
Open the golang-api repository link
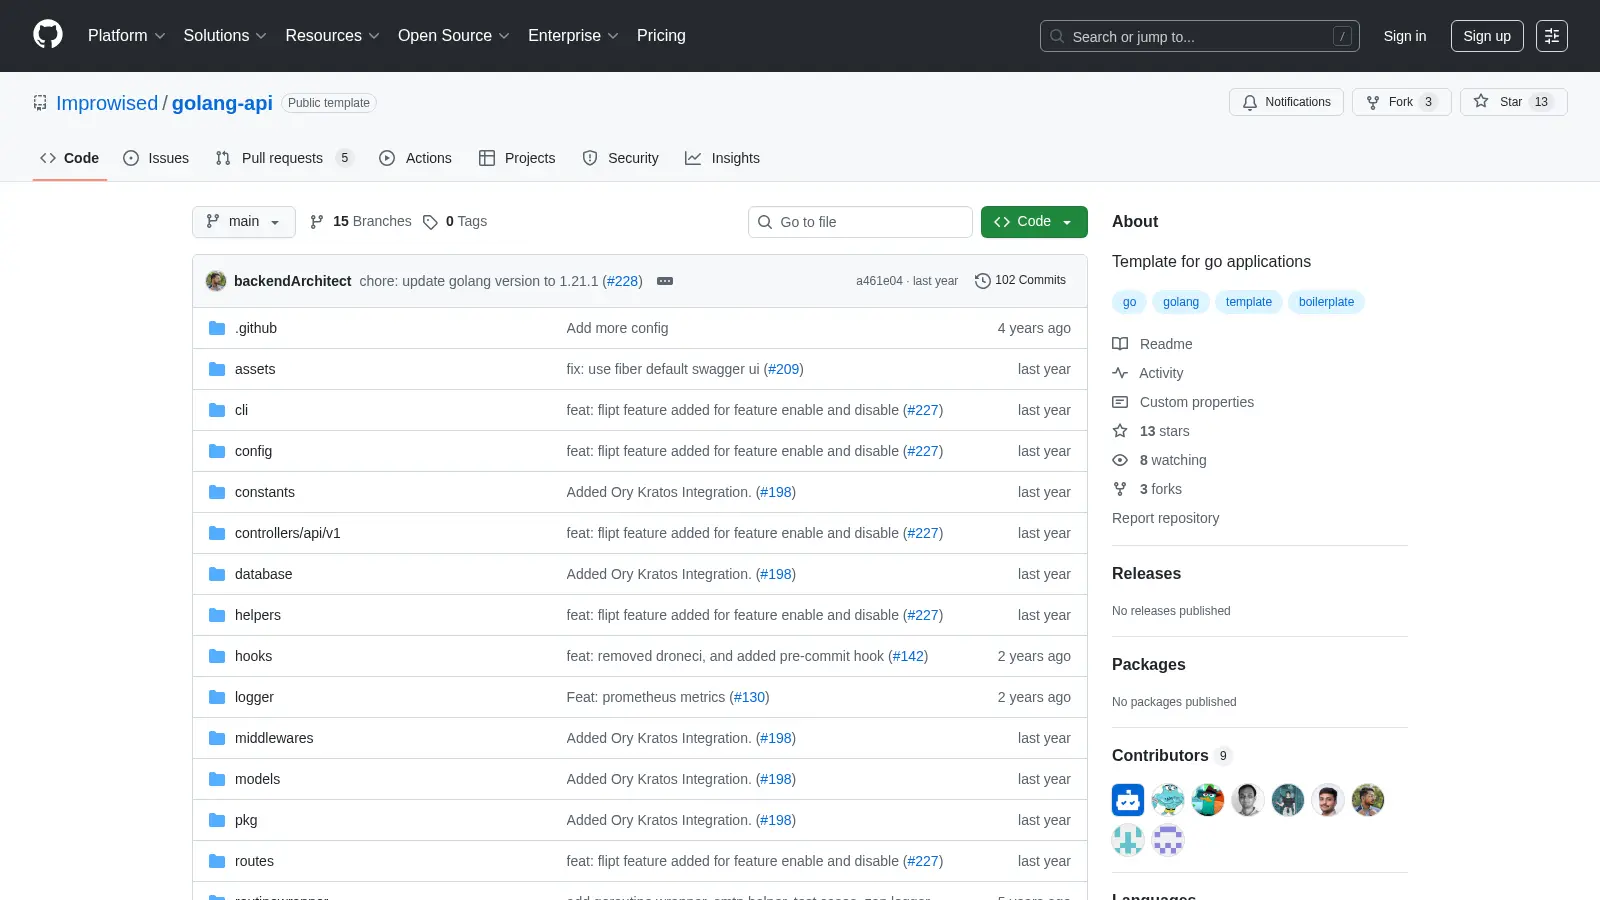click(222, 103)
